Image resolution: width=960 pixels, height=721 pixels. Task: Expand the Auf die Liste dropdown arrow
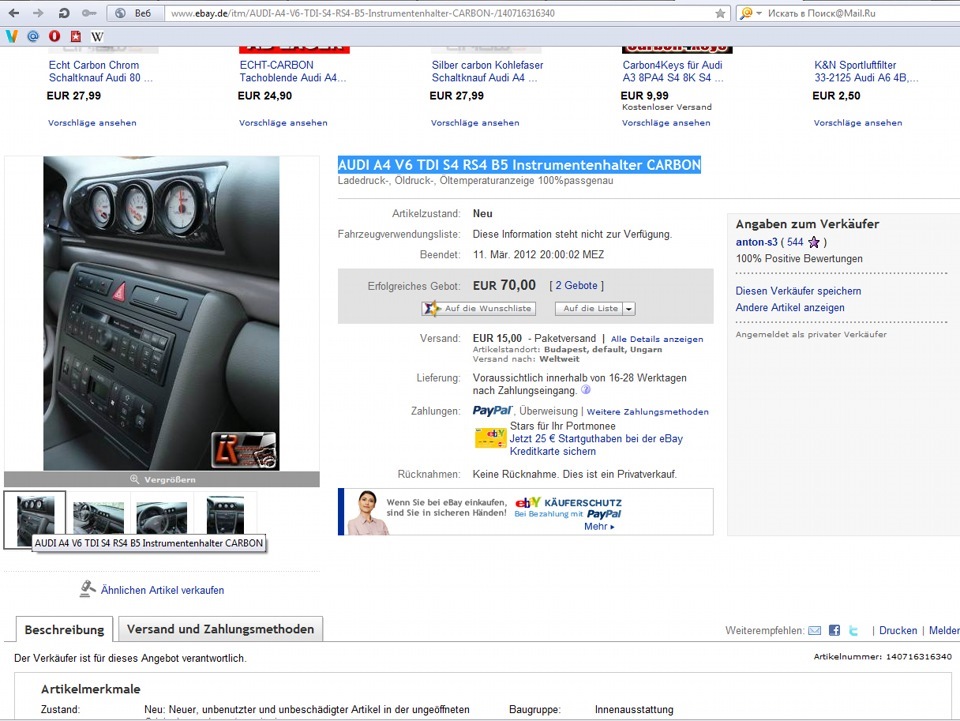(x=629, y=308)
